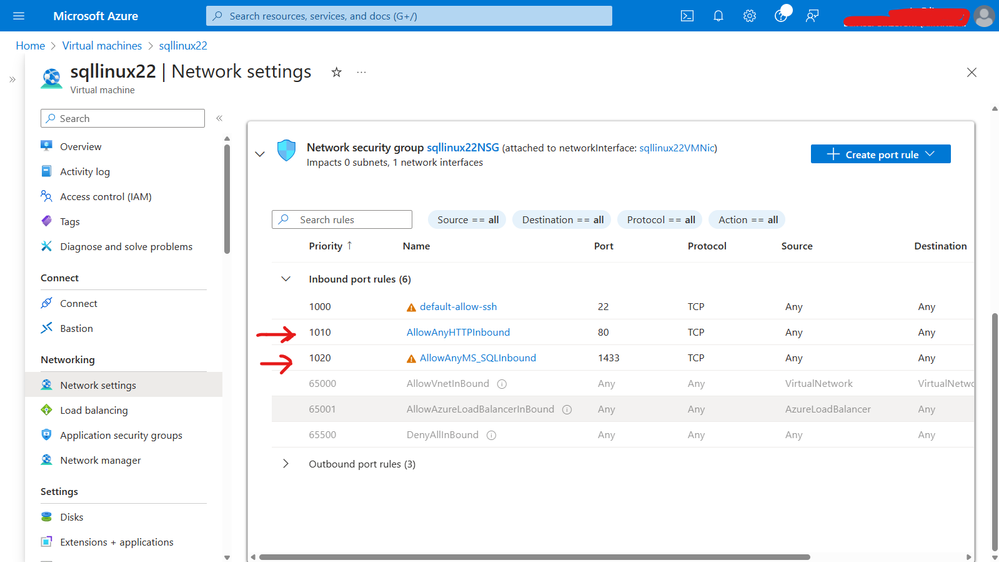Viewport: 999px width, 562px height.
Task: Go to Home breadcrumb
Action: pyautogui.click(x=31, y=46)
